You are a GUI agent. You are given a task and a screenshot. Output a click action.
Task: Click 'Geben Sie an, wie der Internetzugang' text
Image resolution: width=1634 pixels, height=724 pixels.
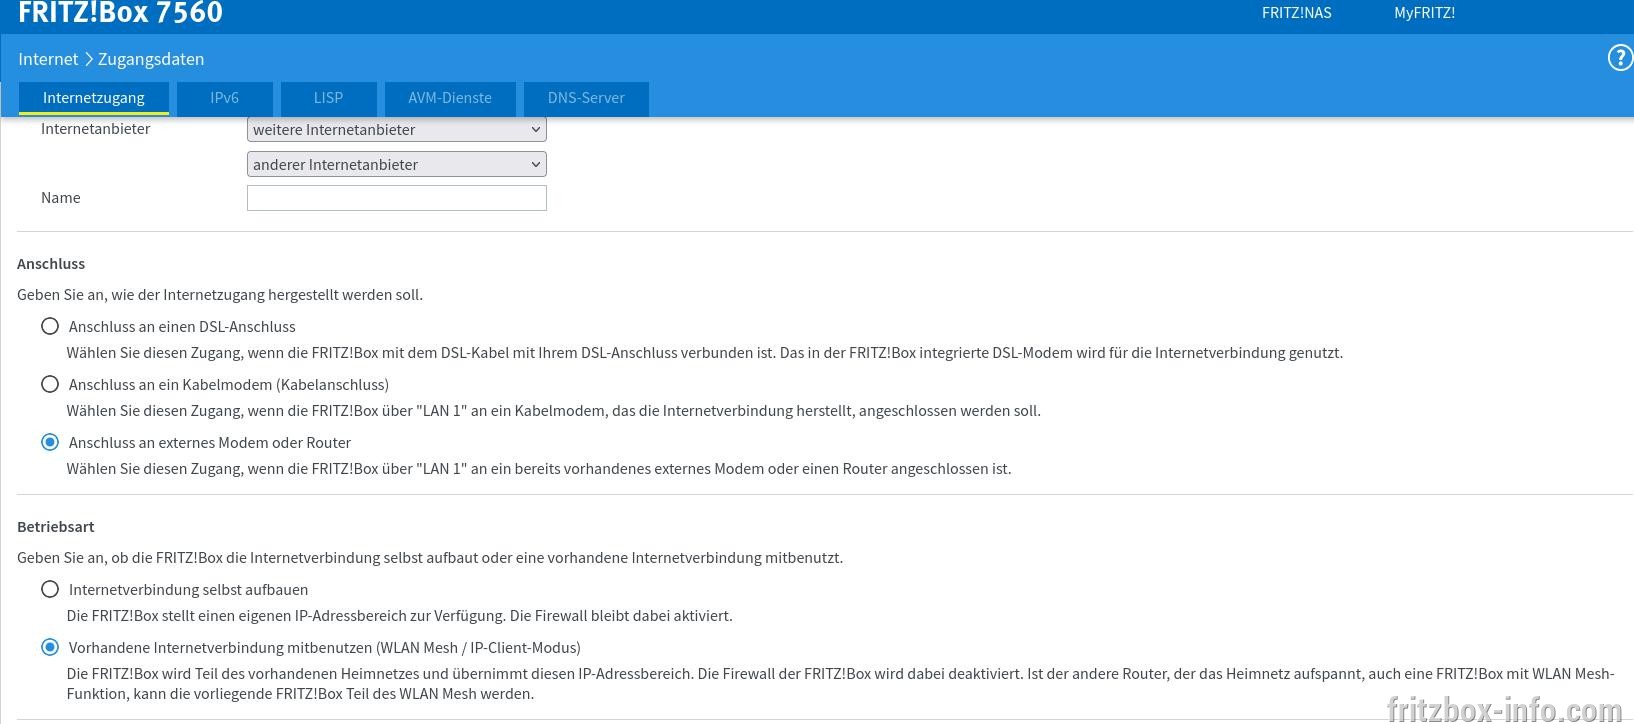(x=220, y=295)
